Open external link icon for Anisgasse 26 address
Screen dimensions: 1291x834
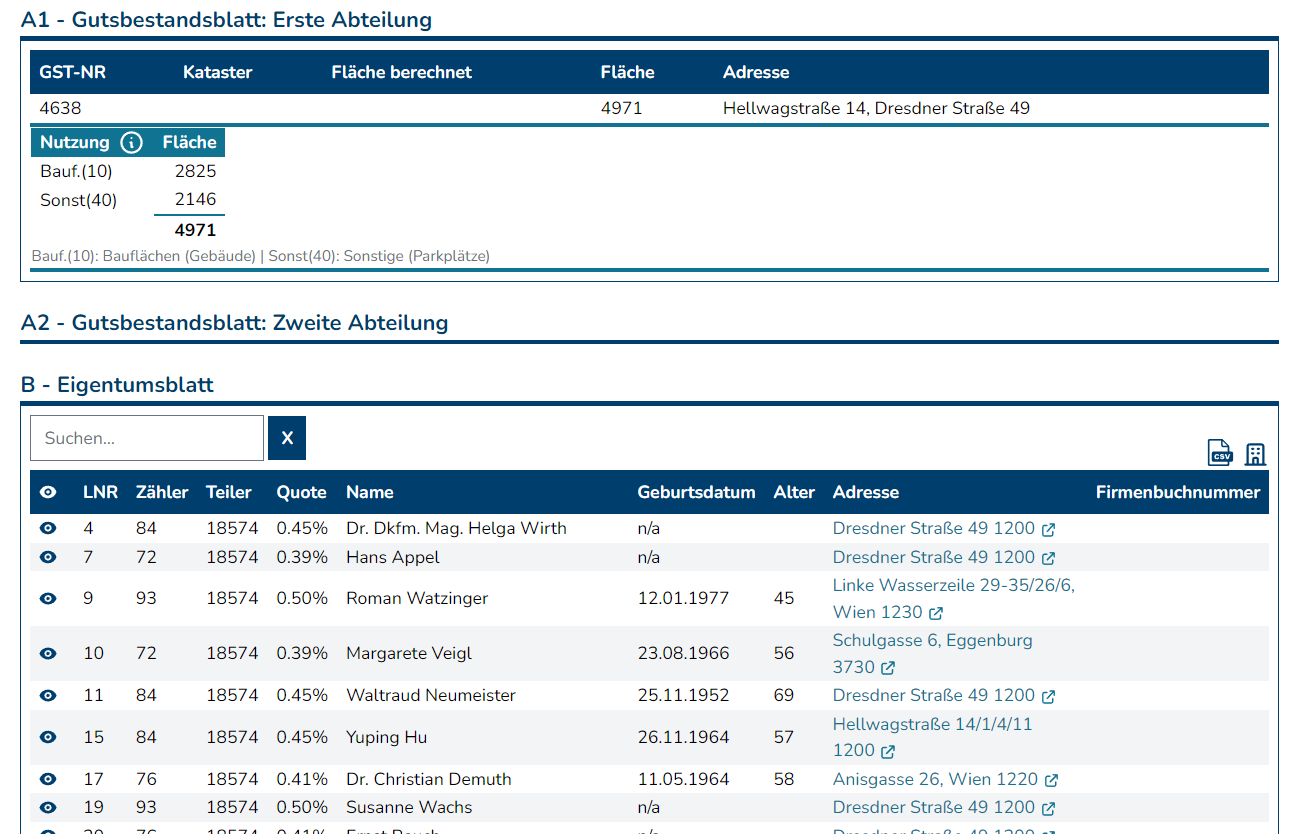tap(1051, 780)
